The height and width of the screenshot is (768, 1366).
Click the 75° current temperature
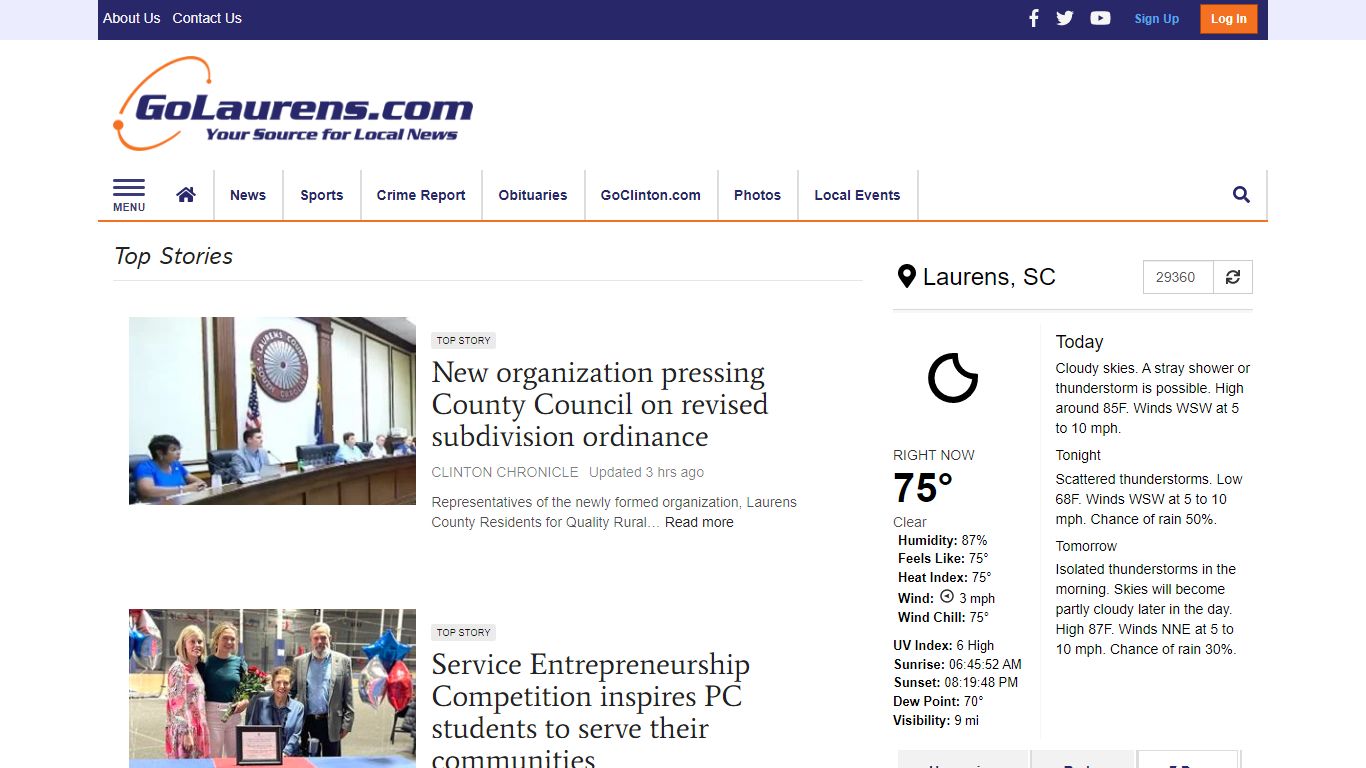point(923,488)
